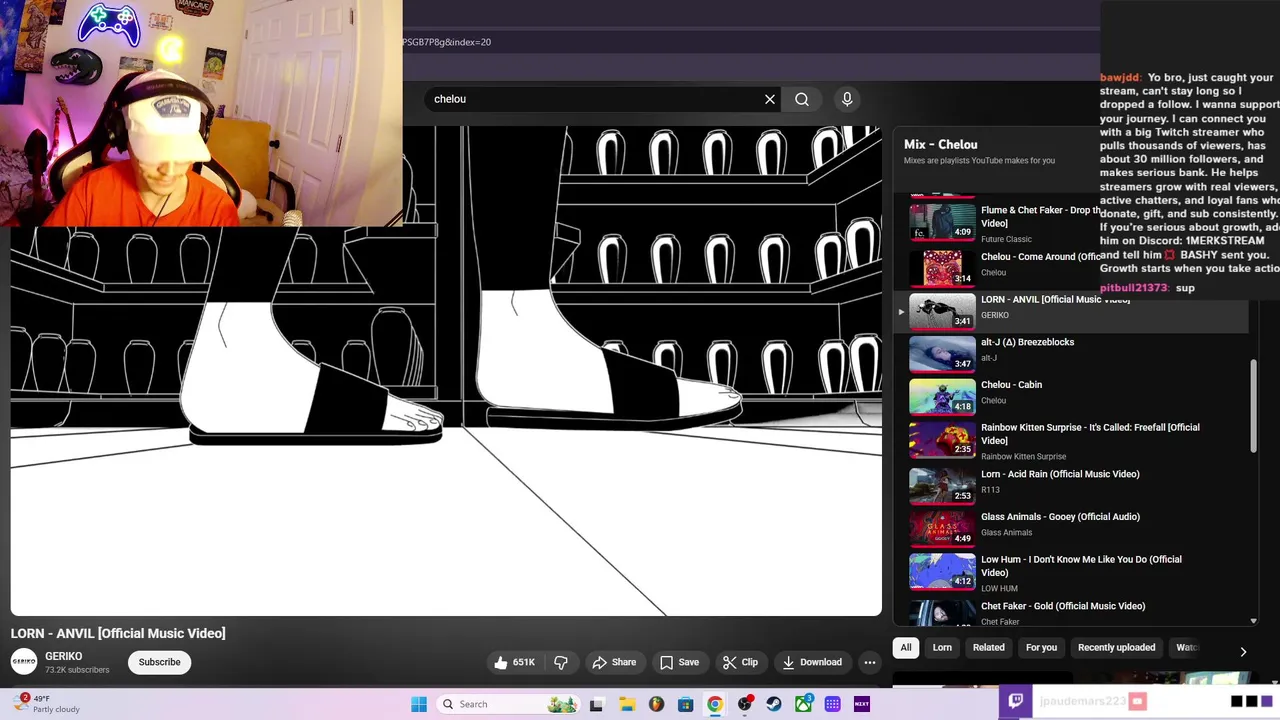Launch FL Studio from the taskbar

pyautogui.click(x=656, y=704)
